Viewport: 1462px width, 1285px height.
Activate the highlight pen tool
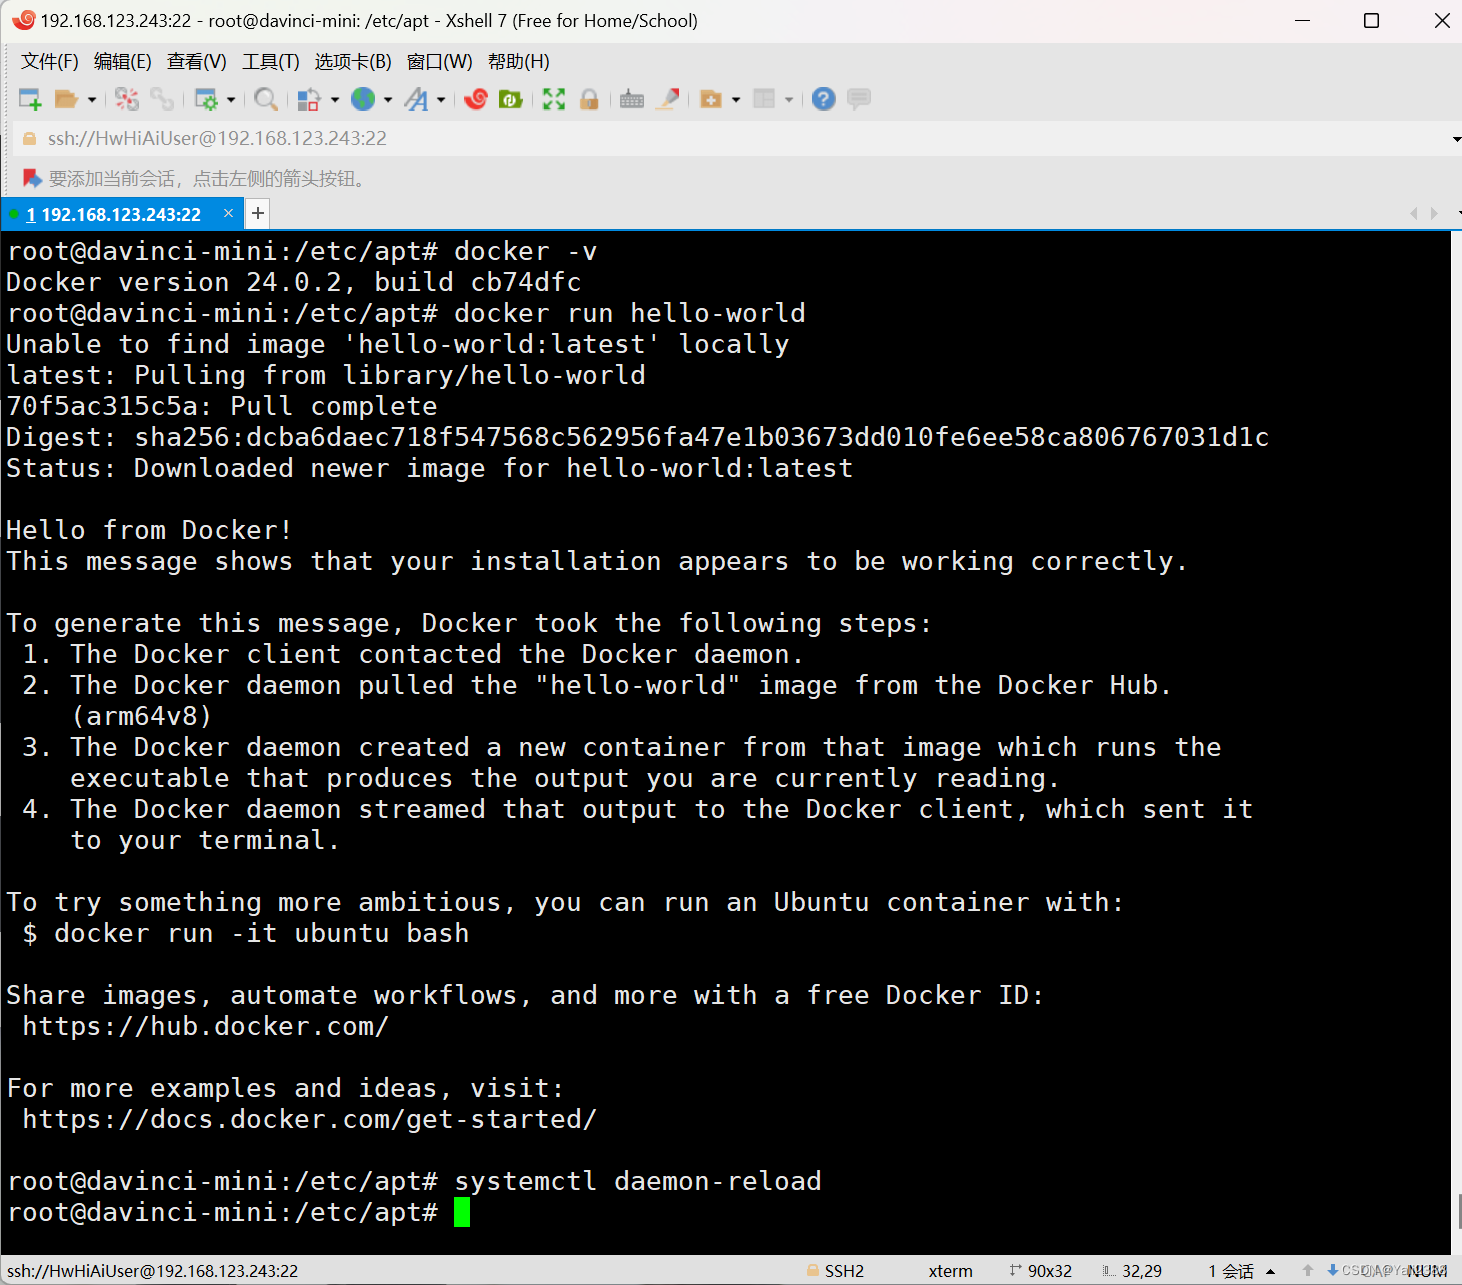pyautogui.click(x=669, y=98)
